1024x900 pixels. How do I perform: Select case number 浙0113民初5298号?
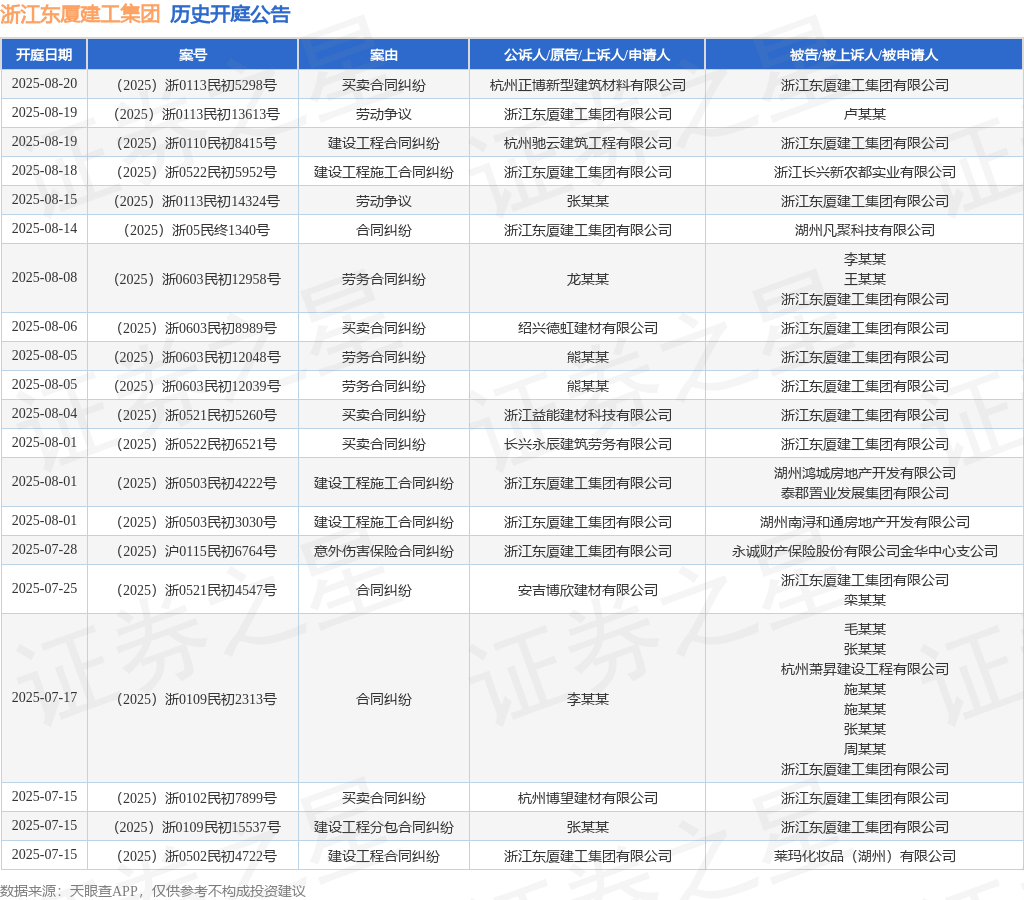(221, 86)
